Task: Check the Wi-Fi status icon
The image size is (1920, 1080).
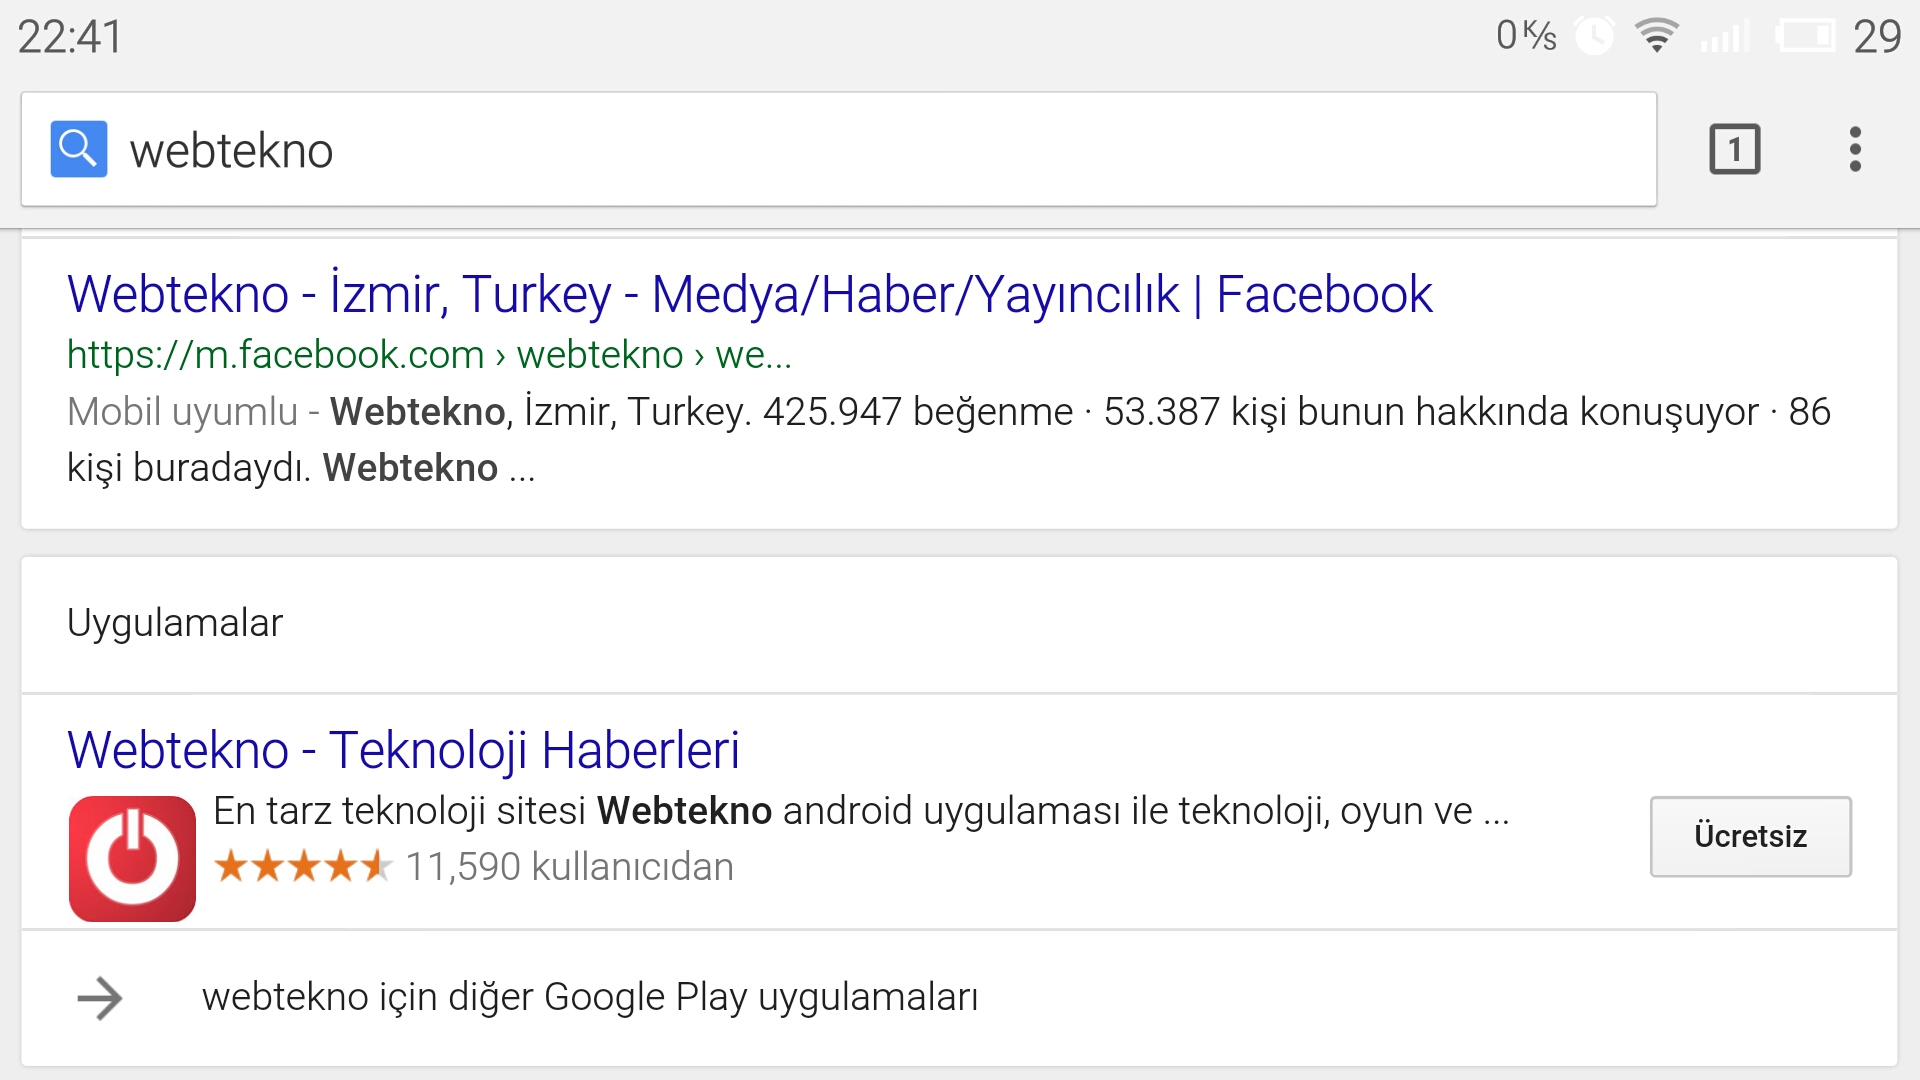Action: (x=1656, y=36)
